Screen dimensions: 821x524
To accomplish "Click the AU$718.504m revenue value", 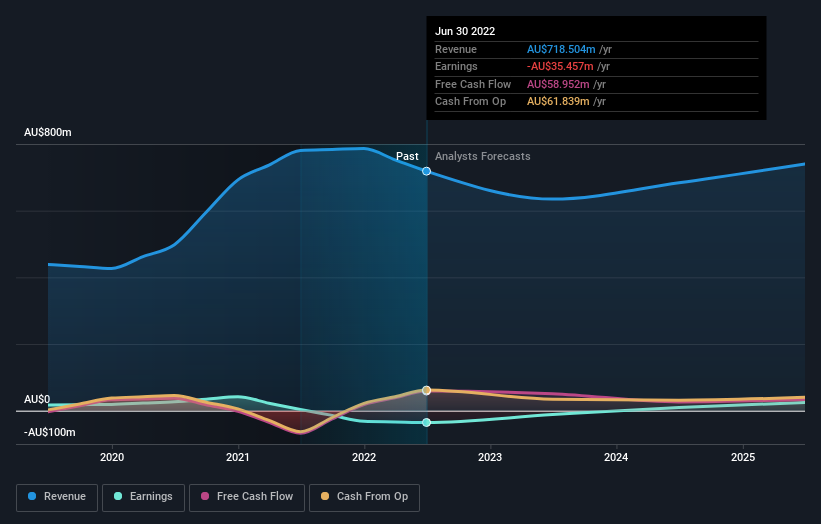I will coord(561,49).
